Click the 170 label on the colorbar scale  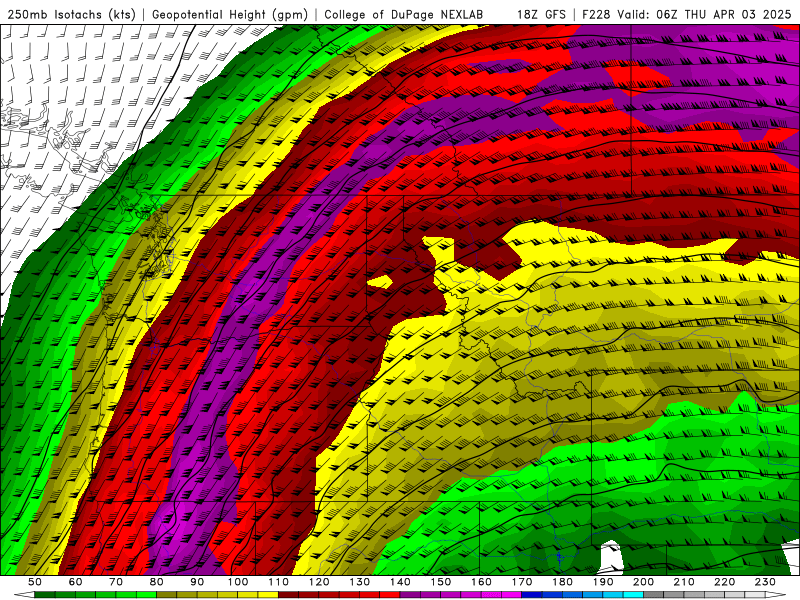[x=522, y=582]
